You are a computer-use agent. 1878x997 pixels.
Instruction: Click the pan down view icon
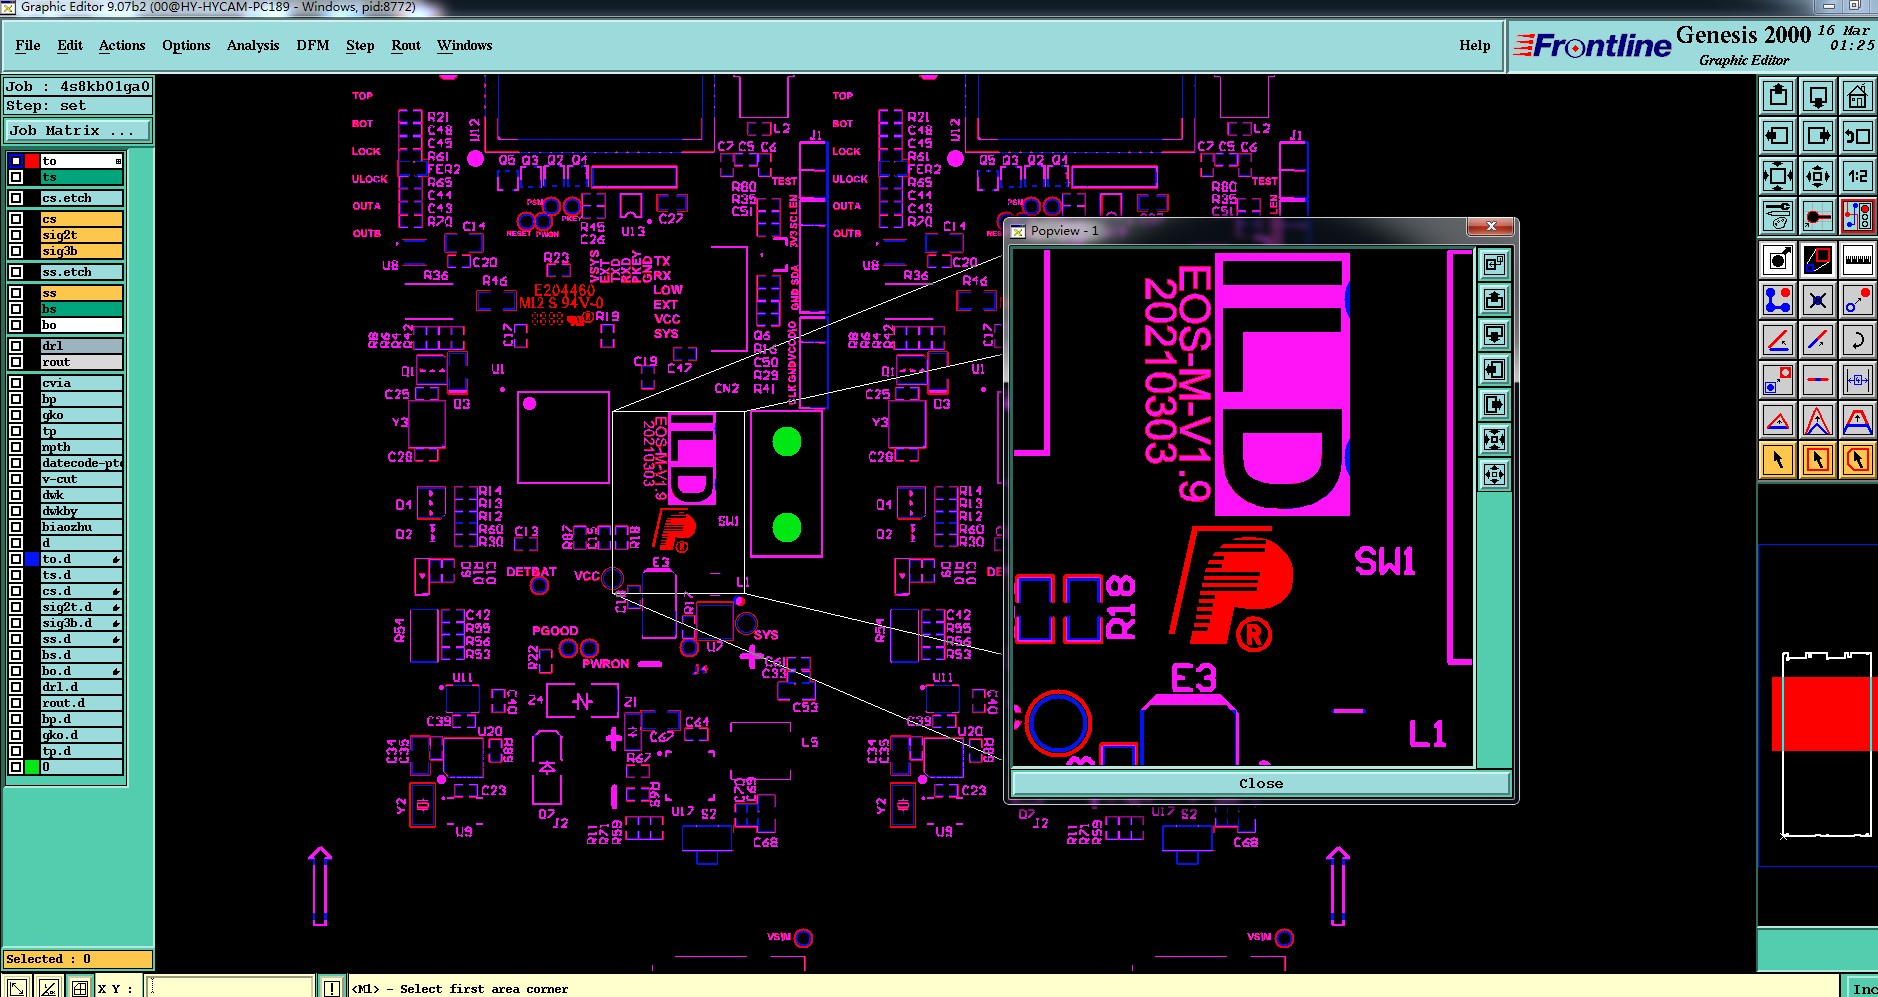point(1818,96)
